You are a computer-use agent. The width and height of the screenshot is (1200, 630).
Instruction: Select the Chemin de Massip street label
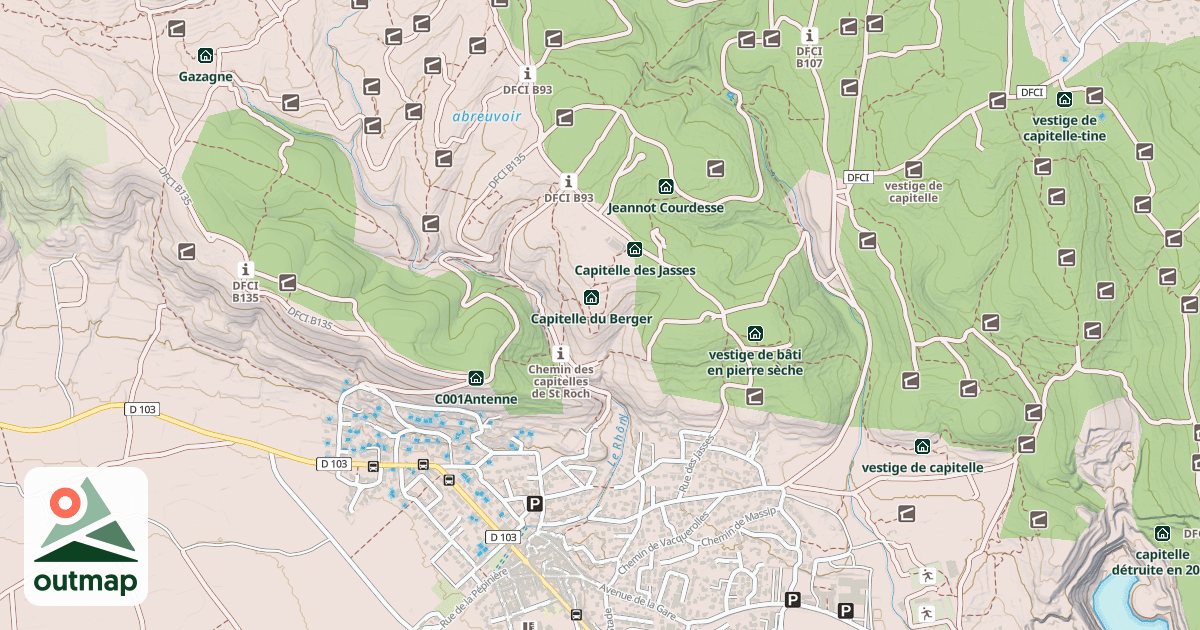(739, 528)
